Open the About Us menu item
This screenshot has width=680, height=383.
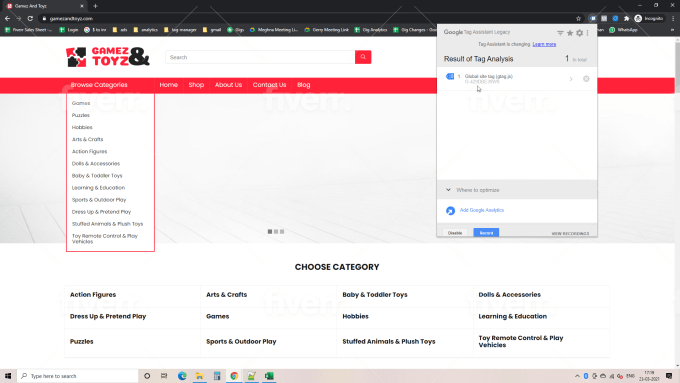coord(228,85)
